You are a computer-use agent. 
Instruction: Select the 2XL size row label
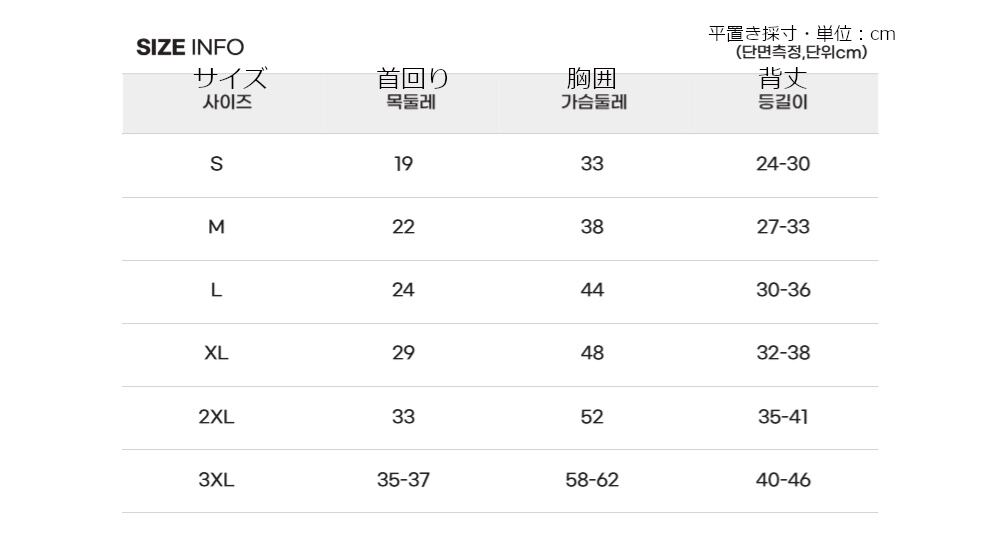click(x=216, y=417)
